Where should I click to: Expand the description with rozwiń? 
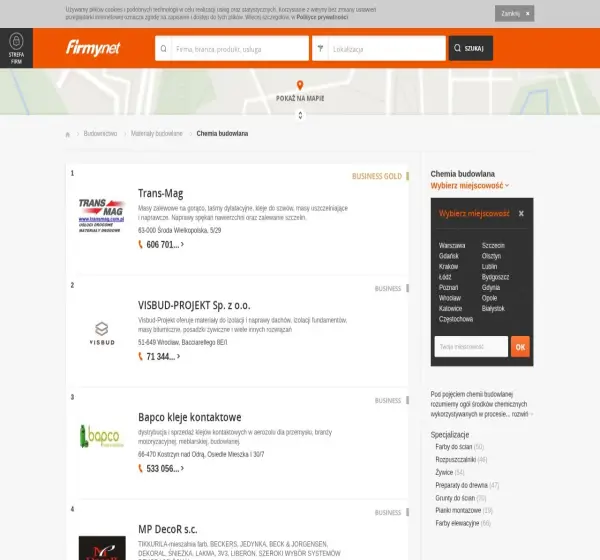(521, 414)
